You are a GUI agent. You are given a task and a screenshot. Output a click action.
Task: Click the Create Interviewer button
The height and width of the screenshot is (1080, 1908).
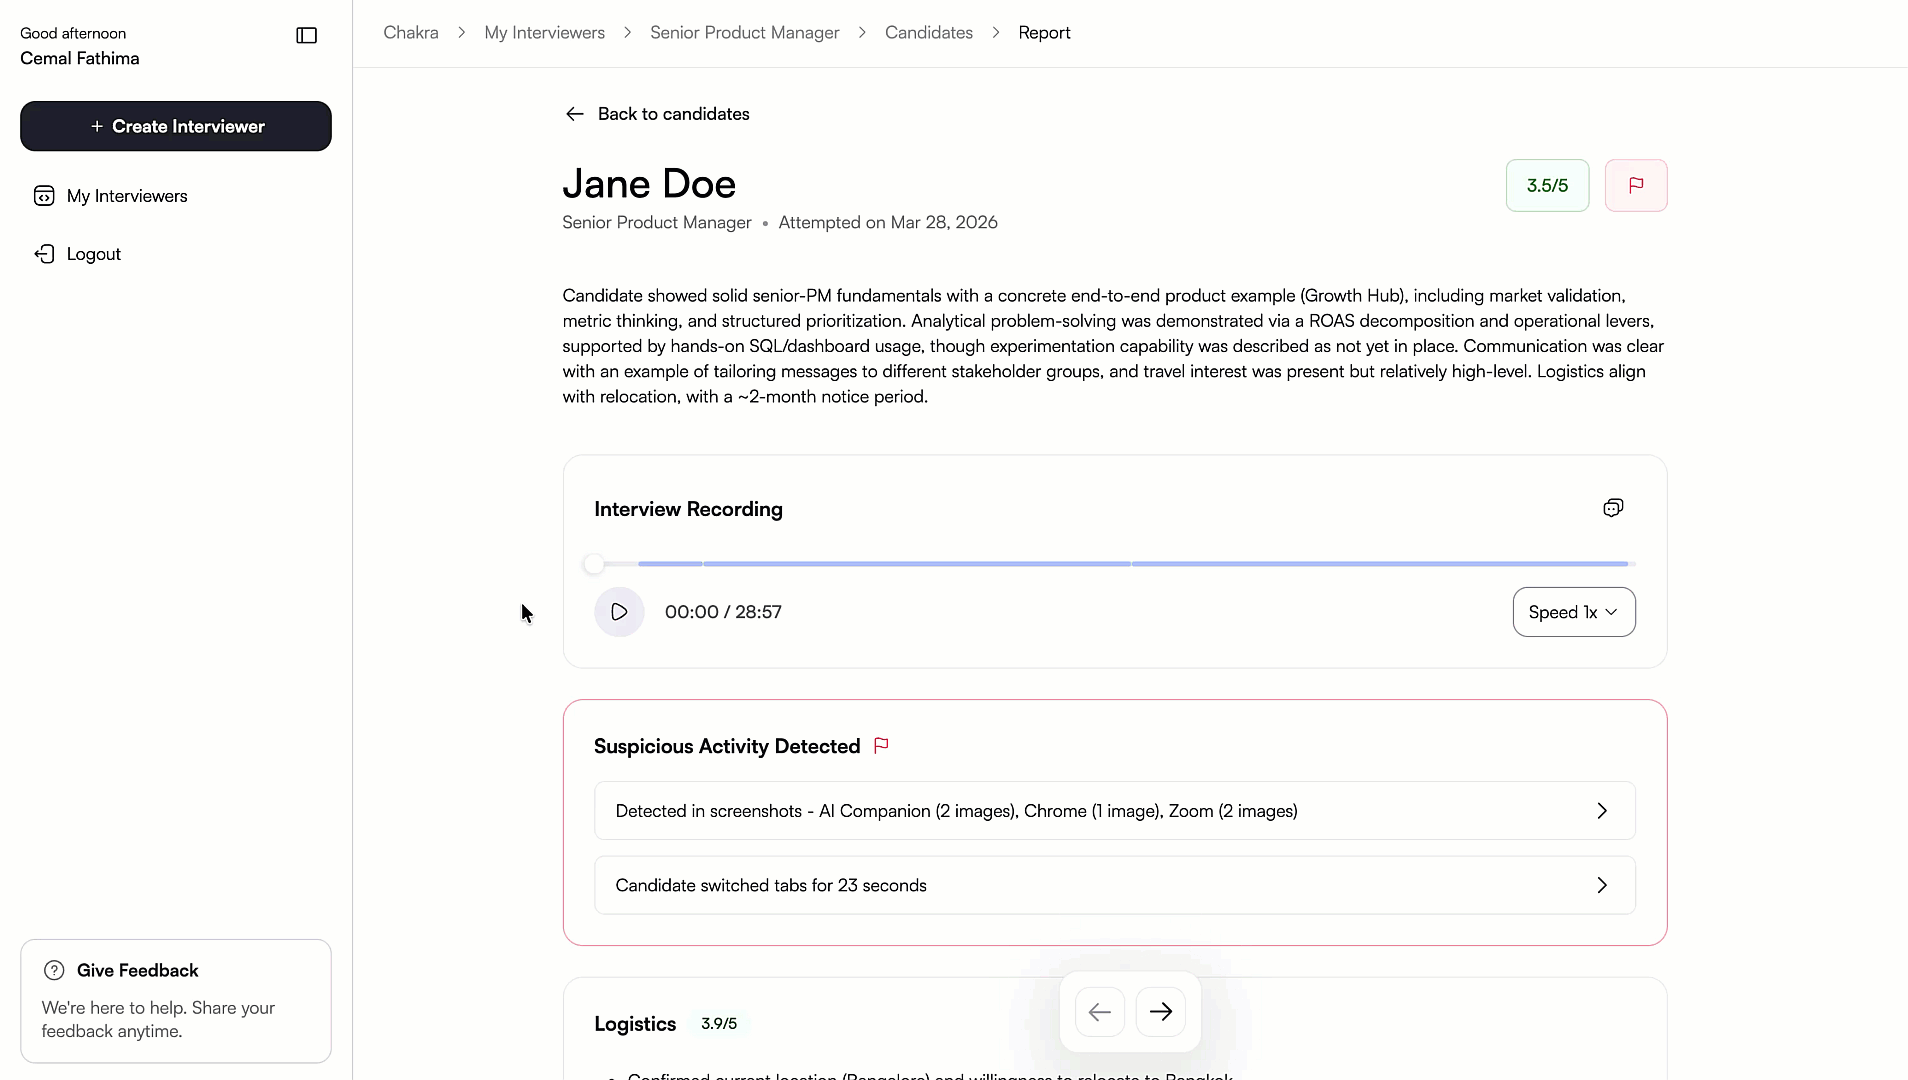pyautogui.click(x=175, y=126)
